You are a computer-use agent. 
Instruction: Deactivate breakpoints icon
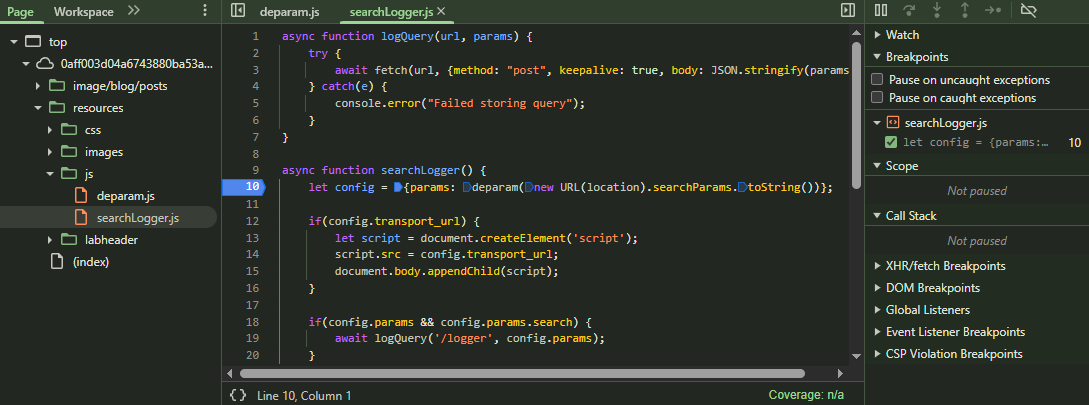point(1029,10)
